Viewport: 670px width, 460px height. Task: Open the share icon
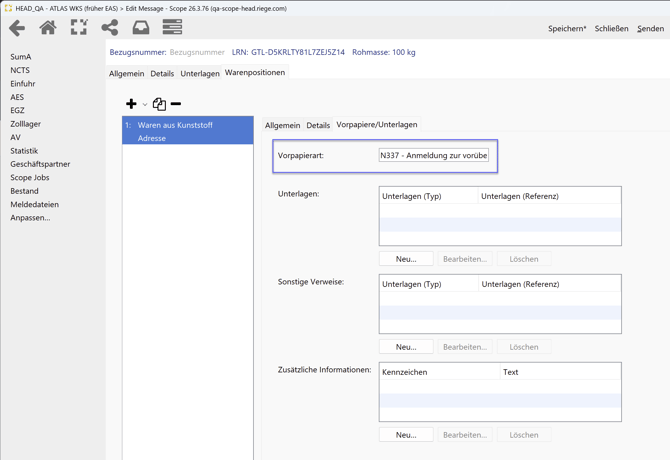110,28
